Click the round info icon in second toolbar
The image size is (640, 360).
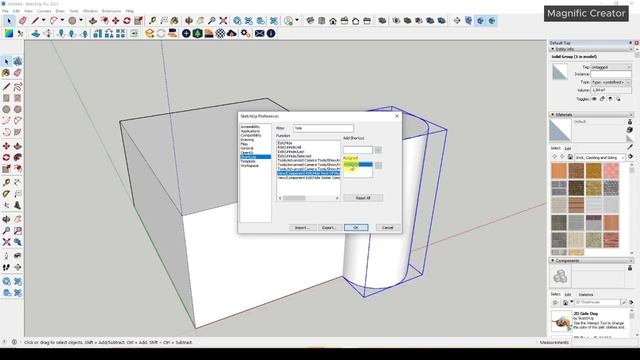[x=271, y=33]
